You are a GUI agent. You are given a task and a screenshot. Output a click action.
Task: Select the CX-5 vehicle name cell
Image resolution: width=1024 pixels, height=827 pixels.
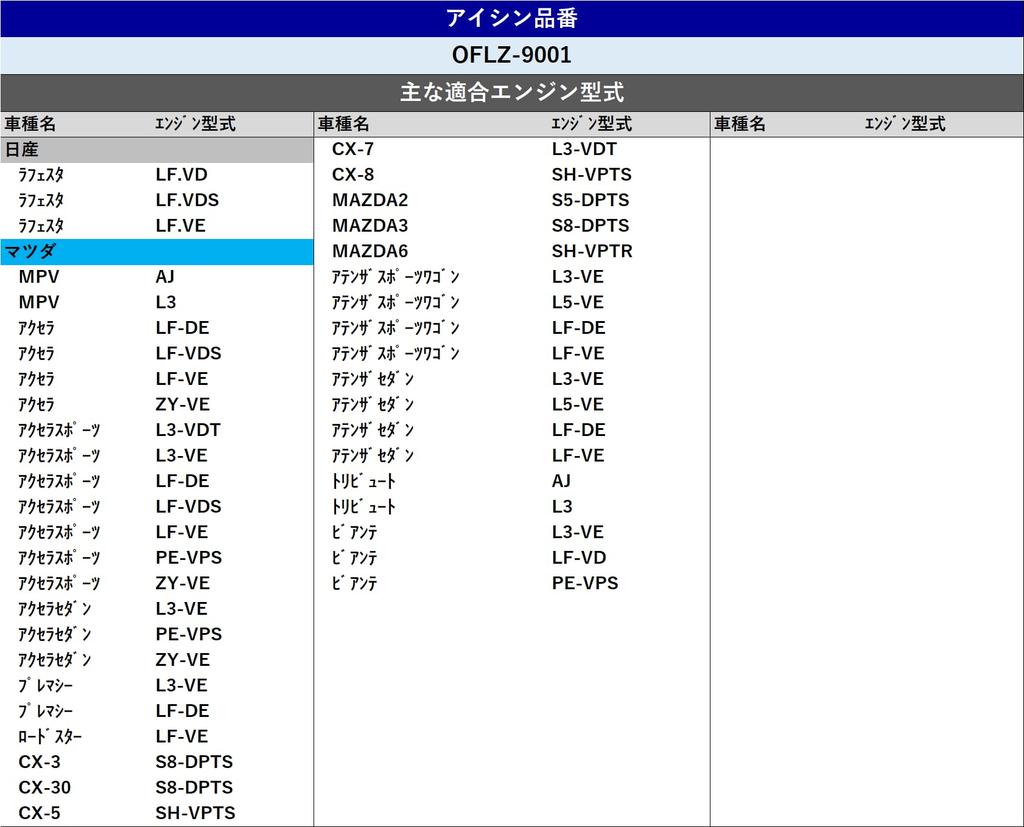pyautogui.click(x=39, y=813)
